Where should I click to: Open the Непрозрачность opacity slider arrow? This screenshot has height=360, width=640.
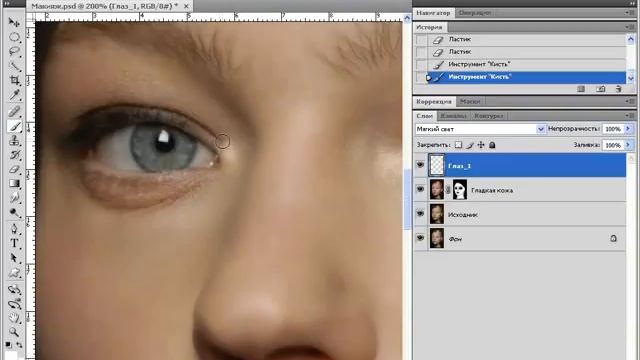628,129
